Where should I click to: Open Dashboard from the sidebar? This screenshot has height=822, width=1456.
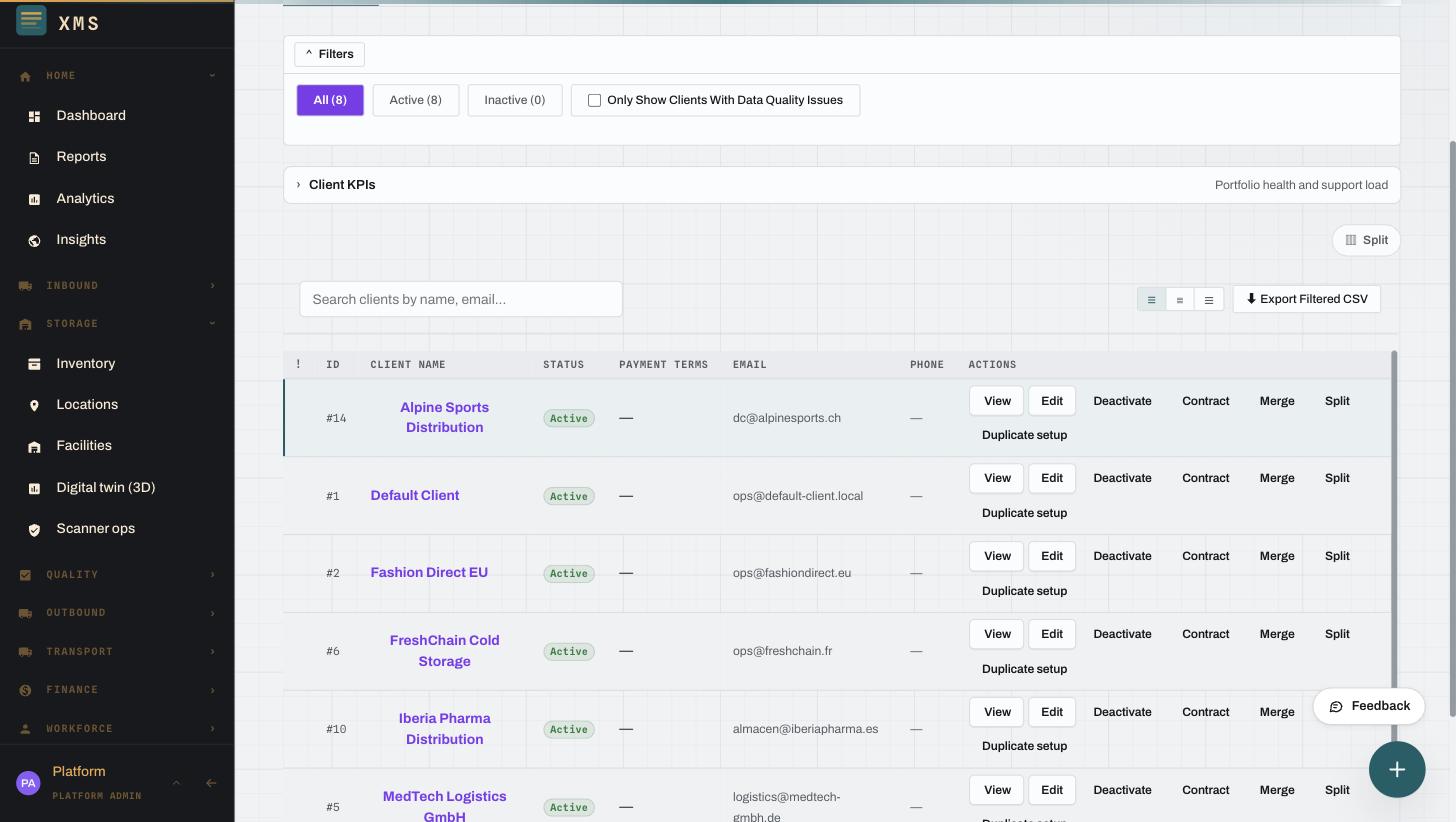pos(91,116)
